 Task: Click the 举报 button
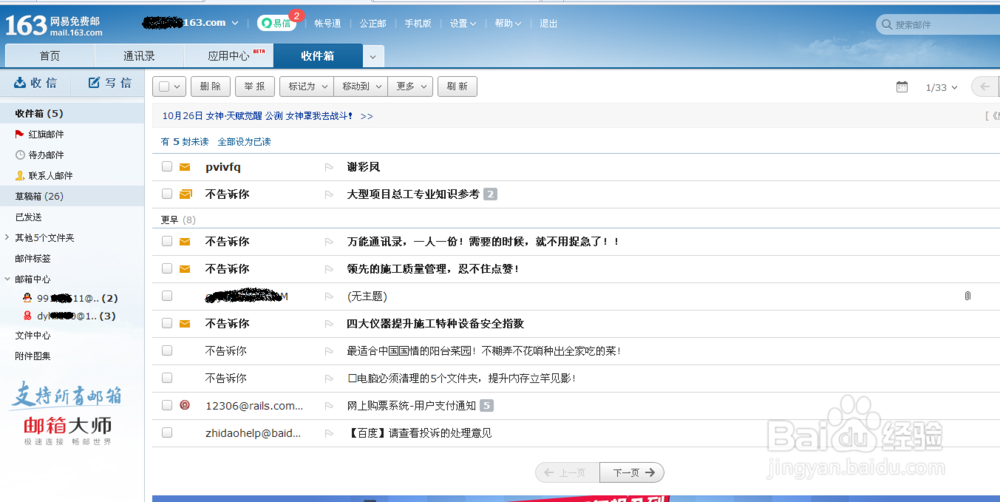pyautogui.click(x=254, y=87)
